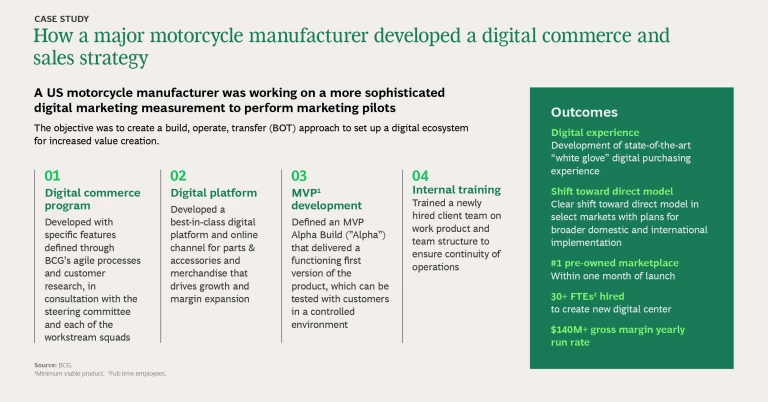Click the number 04 step marker
Image resolution: width=768 pixels, height=402 pixels.
(421, 175)
